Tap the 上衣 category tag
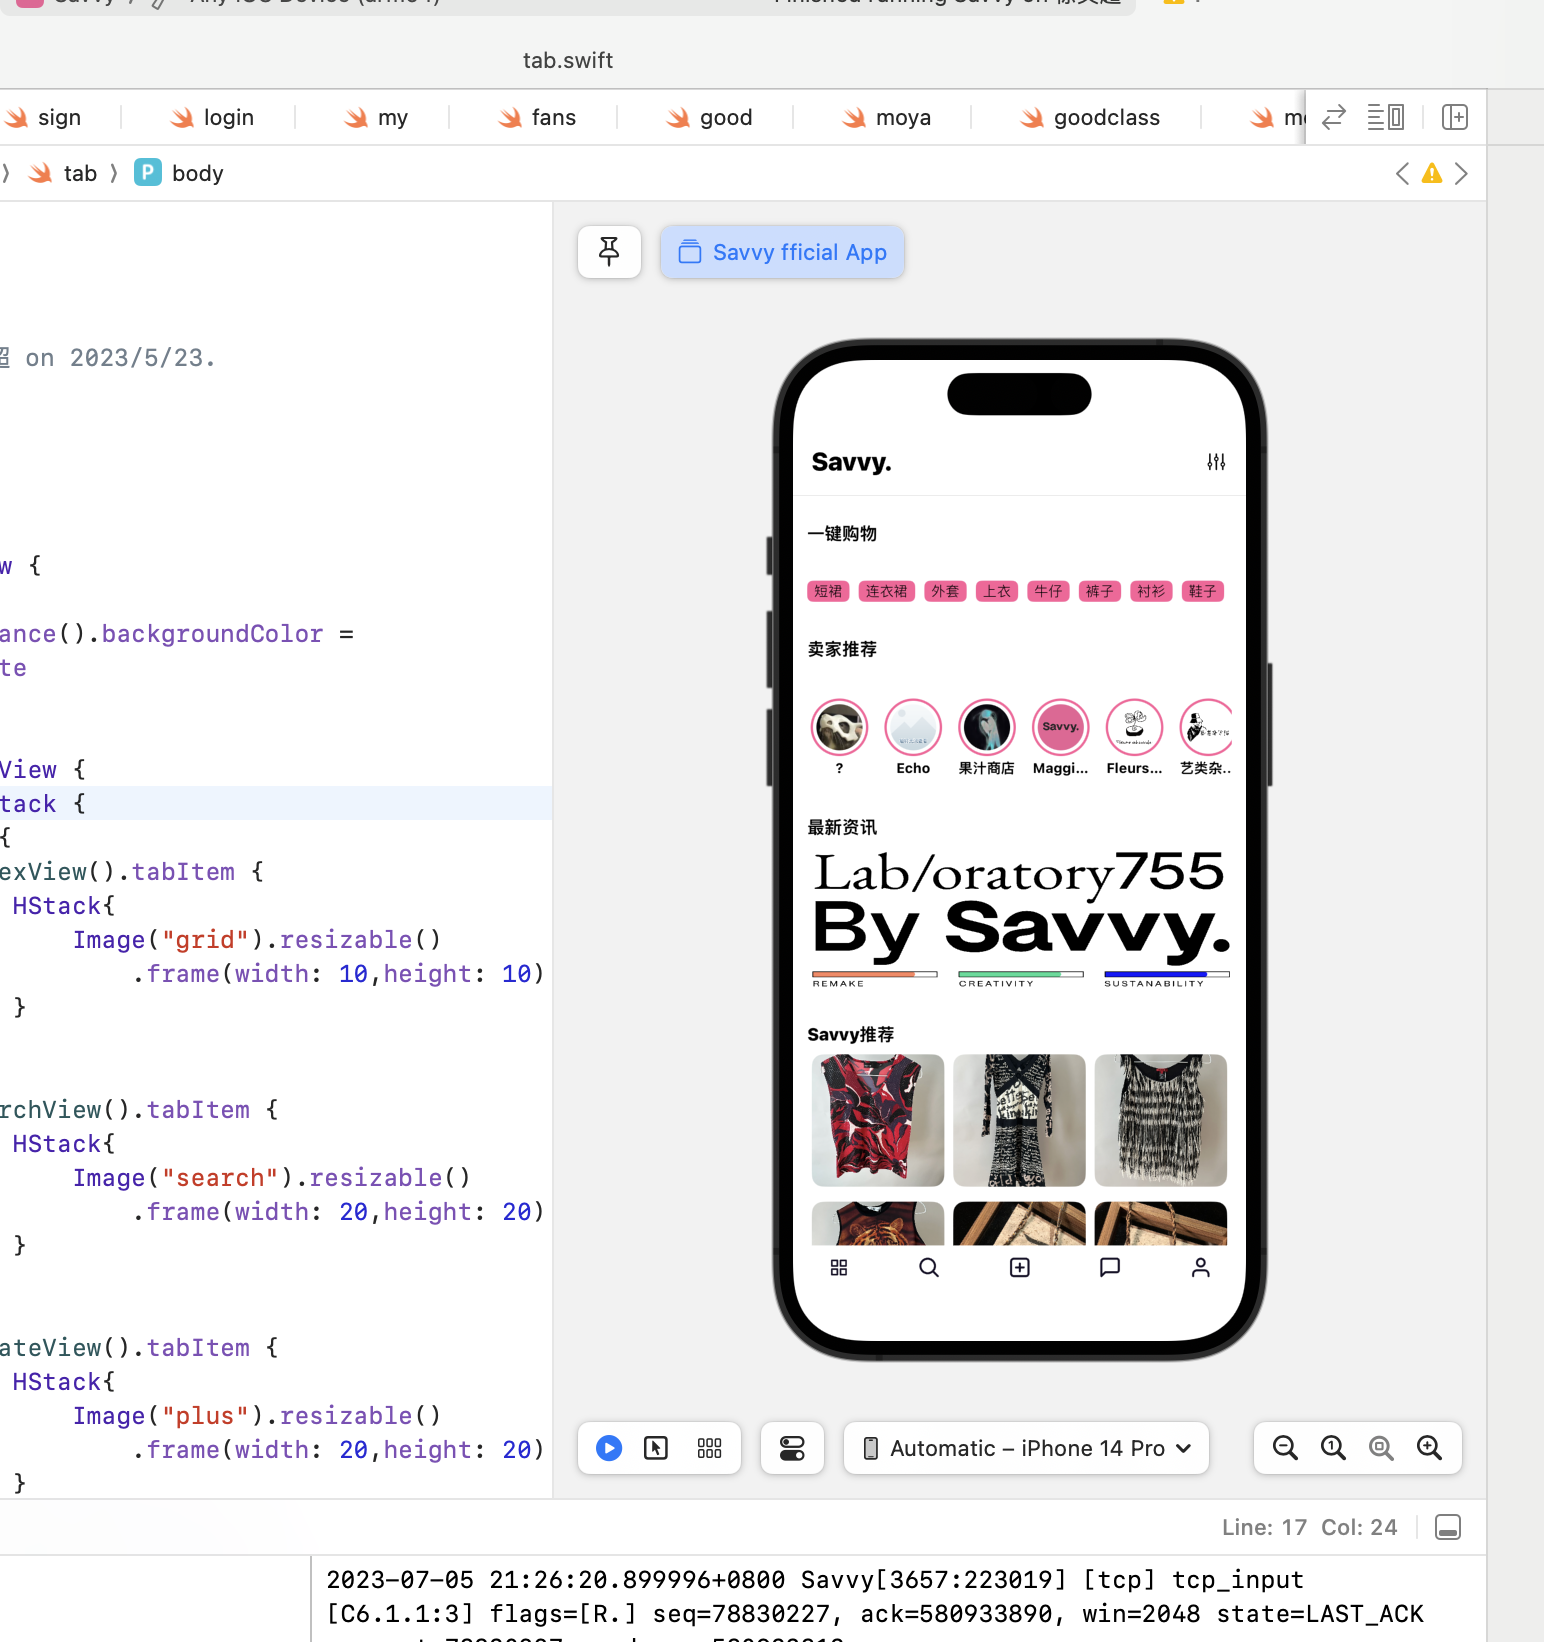The height and width of the screenshot is (1642, 1544). 997,592
